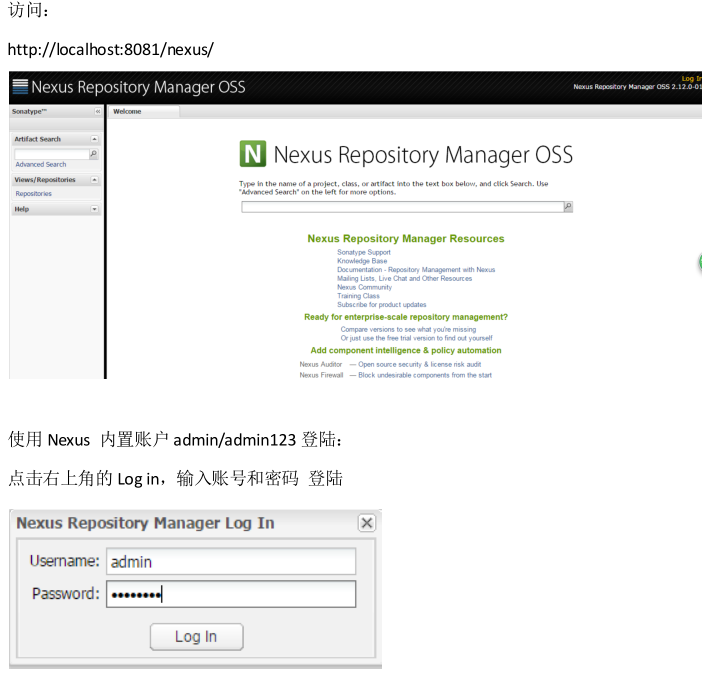Click the green N Nexus logo

pyautogui.click(x=253, y=154)
